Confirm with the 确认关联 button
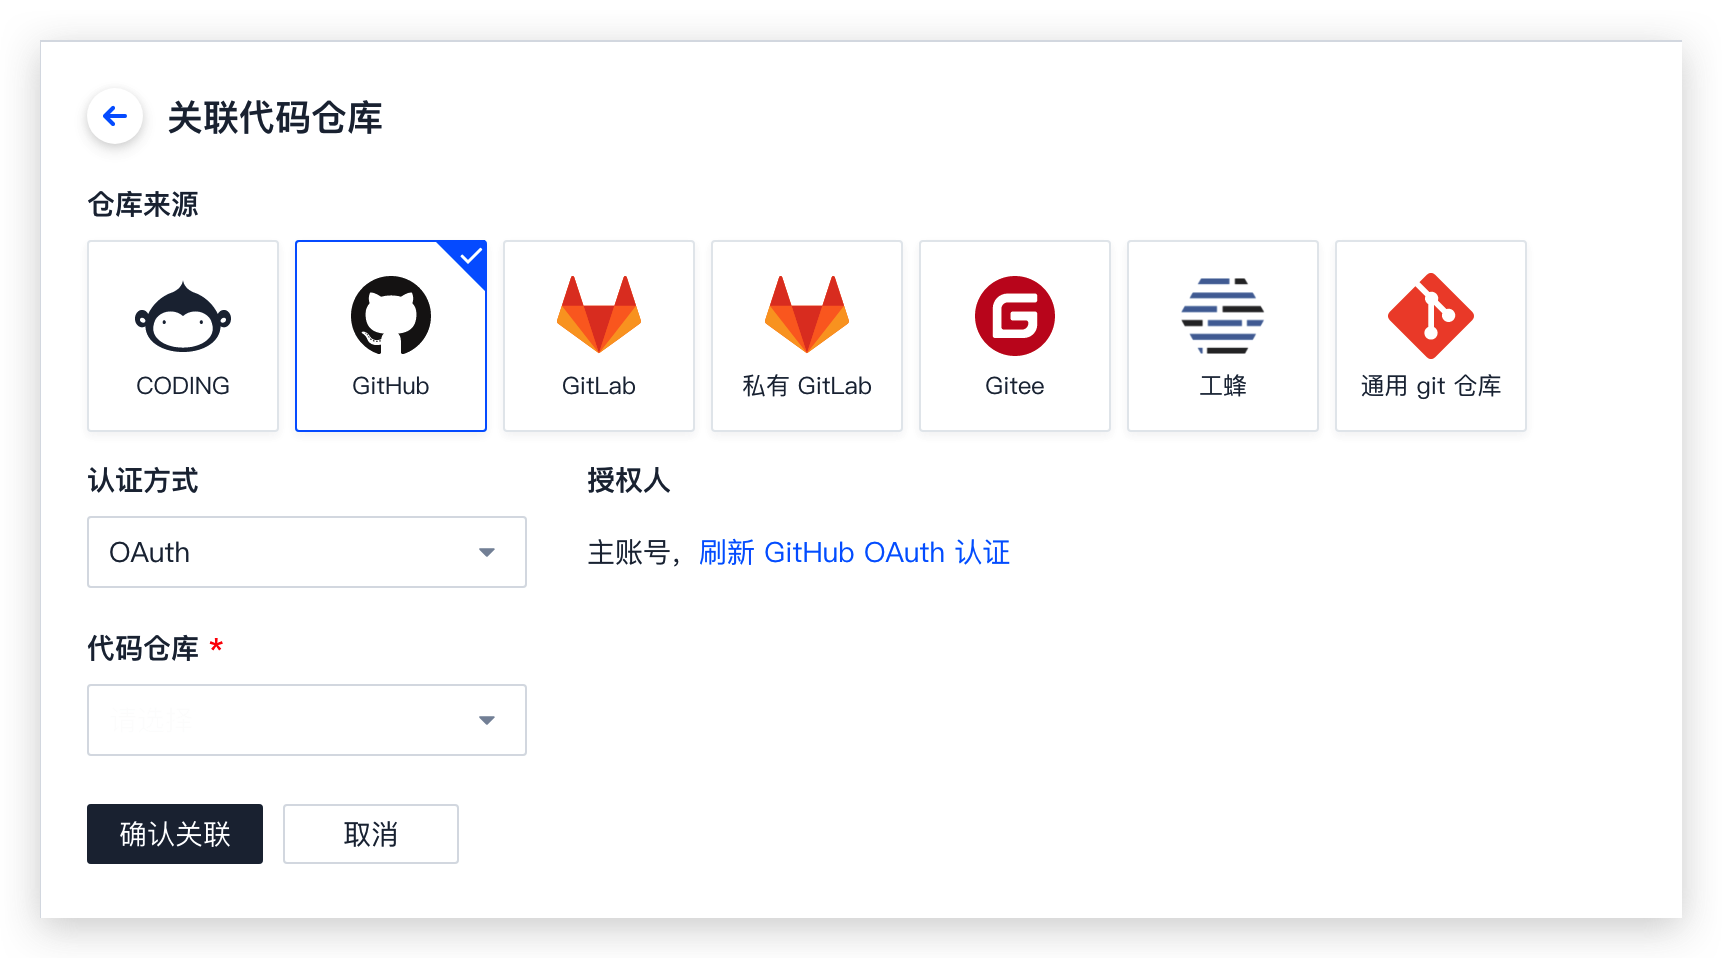Image resolution: width=1722 pixels, height=958 pixels. pyautogui.click(x=175, y=834)
